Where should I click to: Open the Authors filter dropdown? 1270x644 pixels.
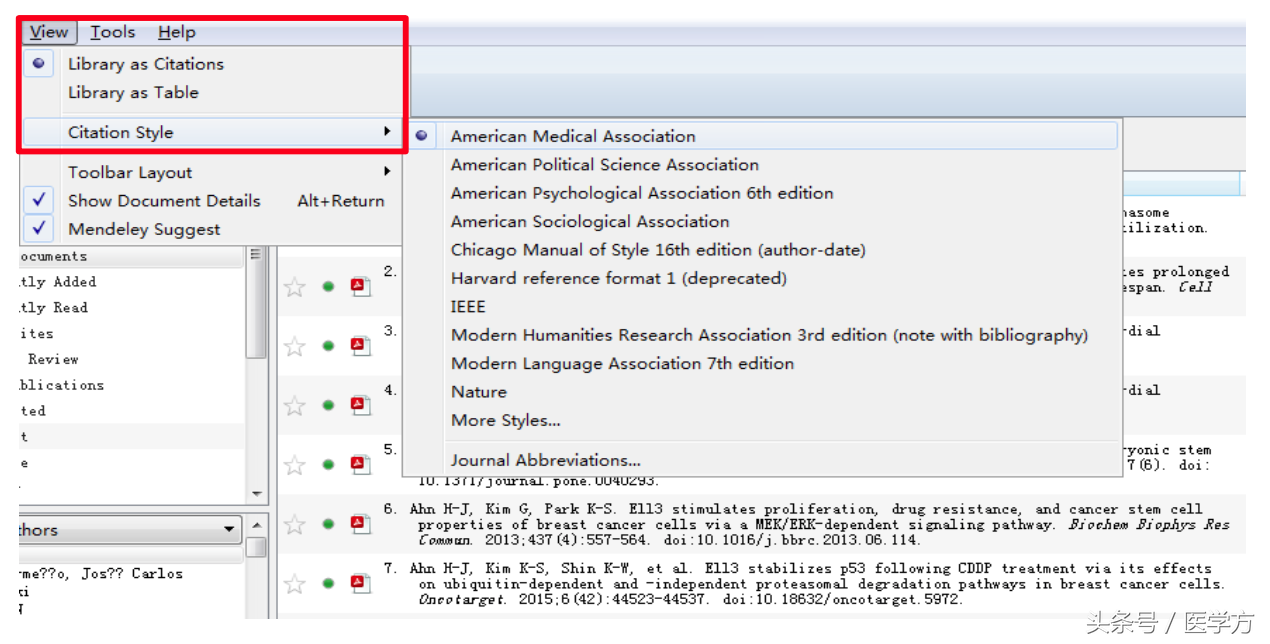pos(131,530)
